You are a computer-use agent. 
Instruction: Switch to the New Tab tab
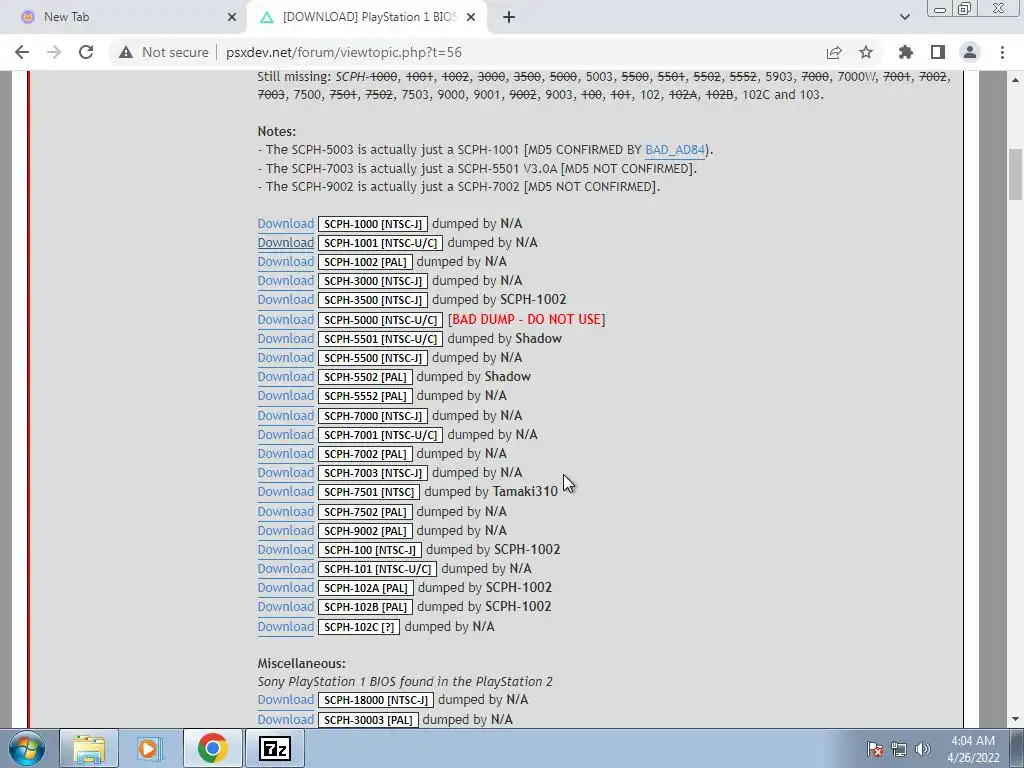[124, 18]
